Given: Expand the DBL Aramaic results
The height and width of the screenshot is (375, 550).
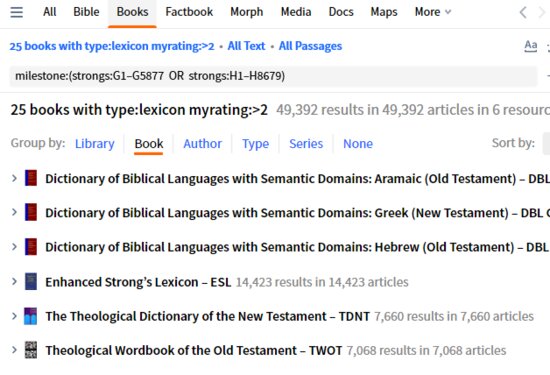Looking at the screenshot, I should (14, 178).
